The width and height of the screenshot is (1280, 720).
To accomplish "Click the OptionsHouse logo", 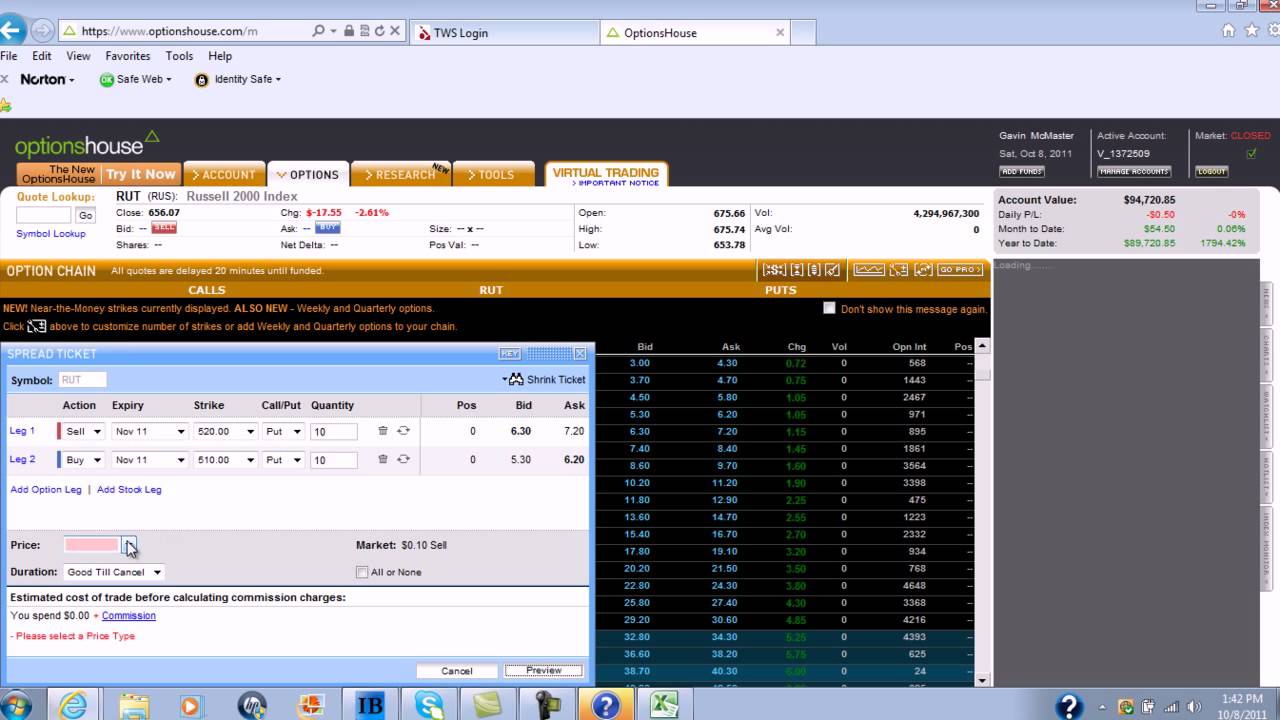I will (88, 146).
